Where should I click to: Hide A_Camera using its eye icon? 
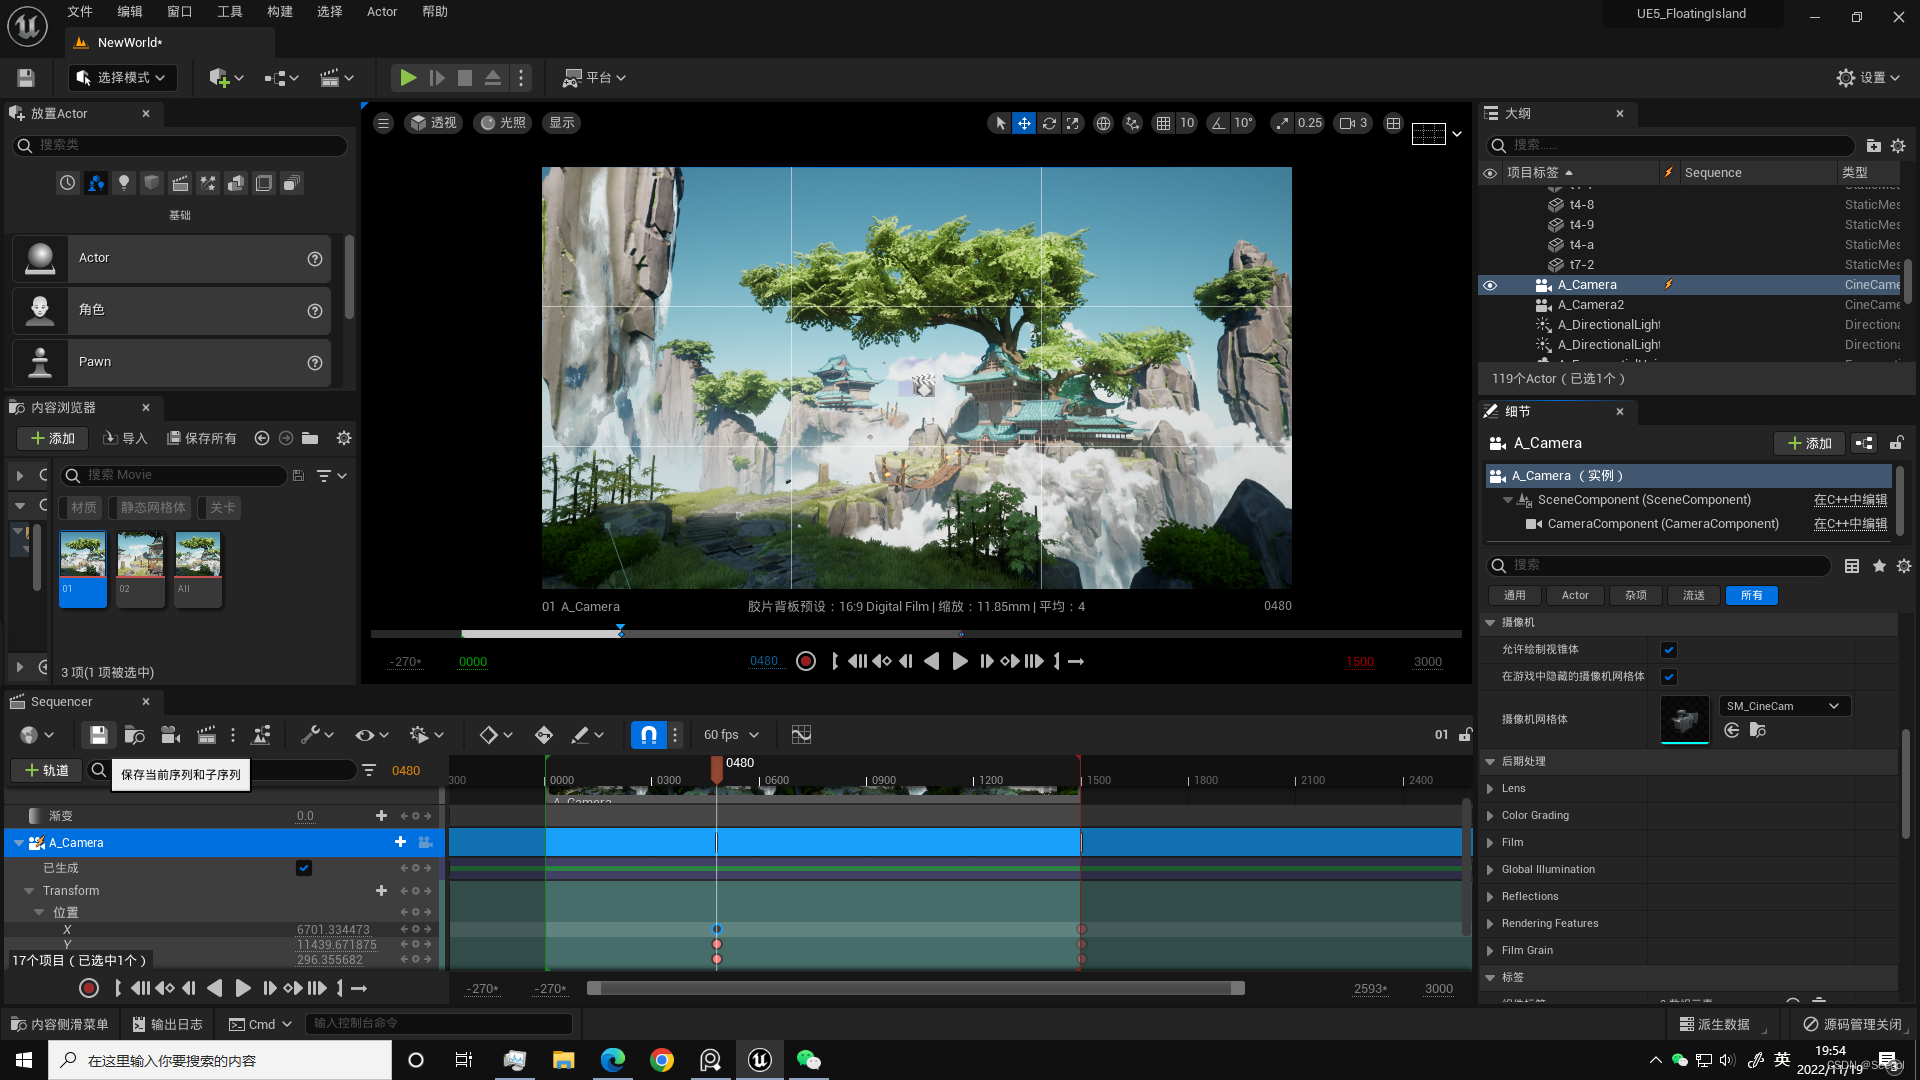1490,285
